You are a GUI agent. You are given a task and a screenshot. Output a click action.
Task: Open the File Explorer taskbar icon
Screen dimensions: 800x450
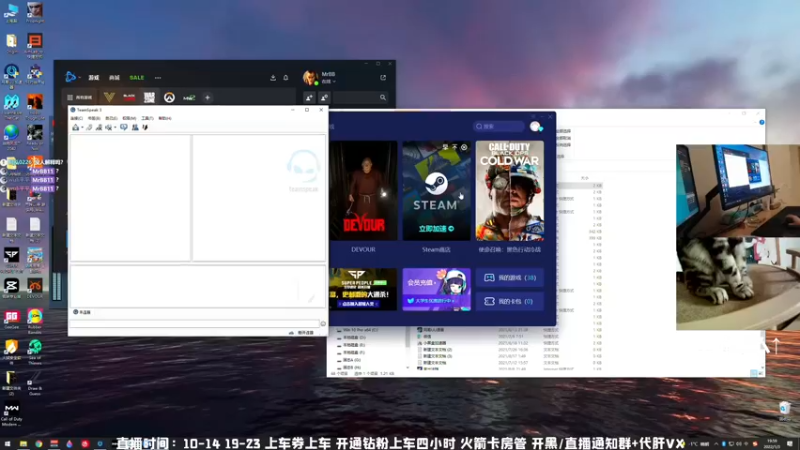pos(23,444)
